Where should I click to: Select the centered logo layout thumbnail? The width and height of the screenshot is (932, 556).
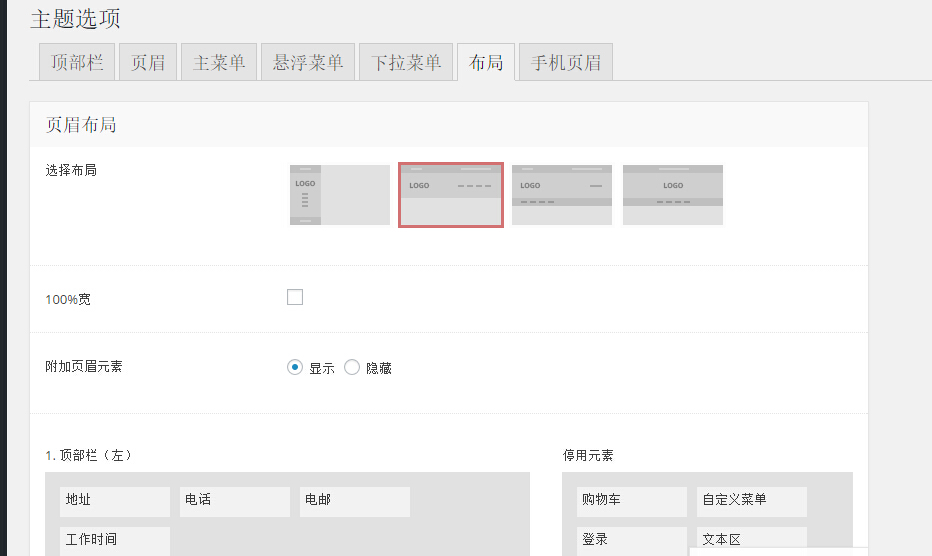point(672,195)
